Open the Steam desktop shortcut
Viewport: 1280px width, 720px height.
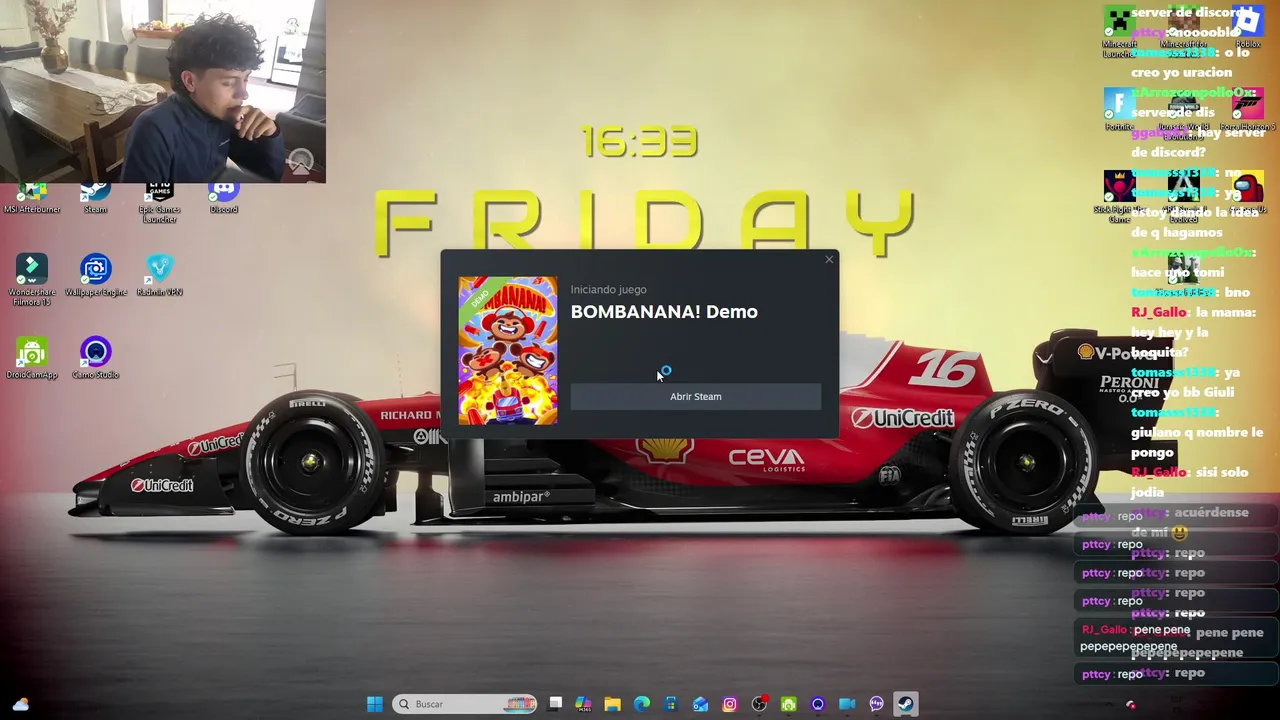pyautogui.click(x=95, y=198)
